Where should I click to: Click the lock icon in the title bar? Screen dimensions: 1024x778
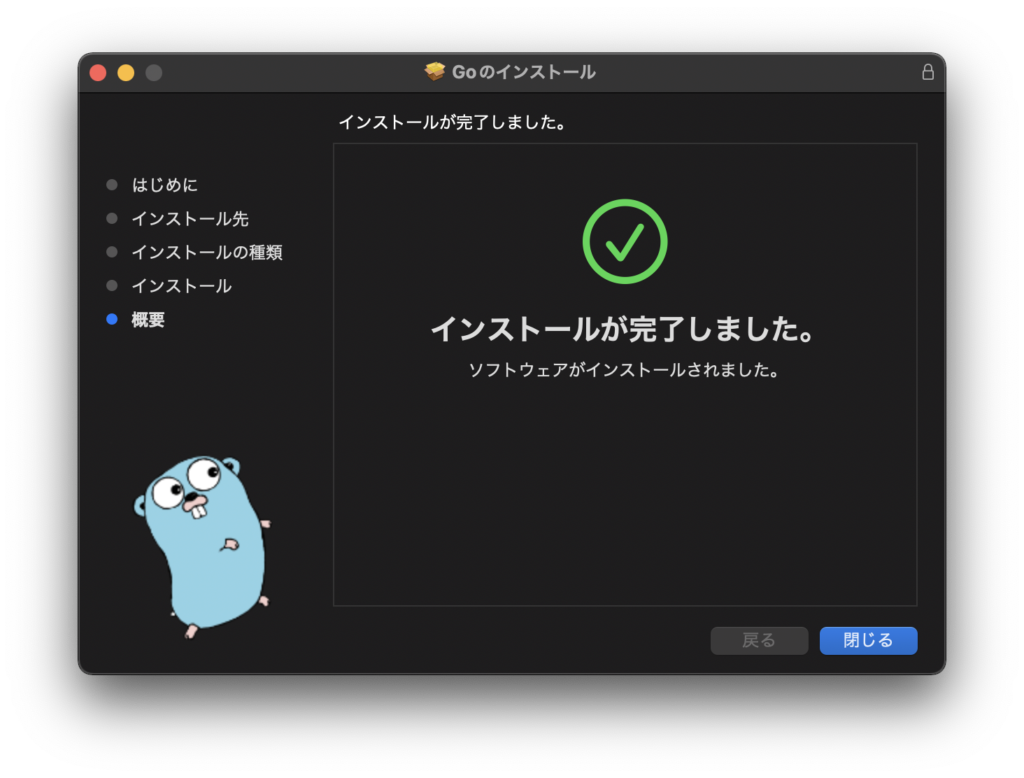(927, 72)
